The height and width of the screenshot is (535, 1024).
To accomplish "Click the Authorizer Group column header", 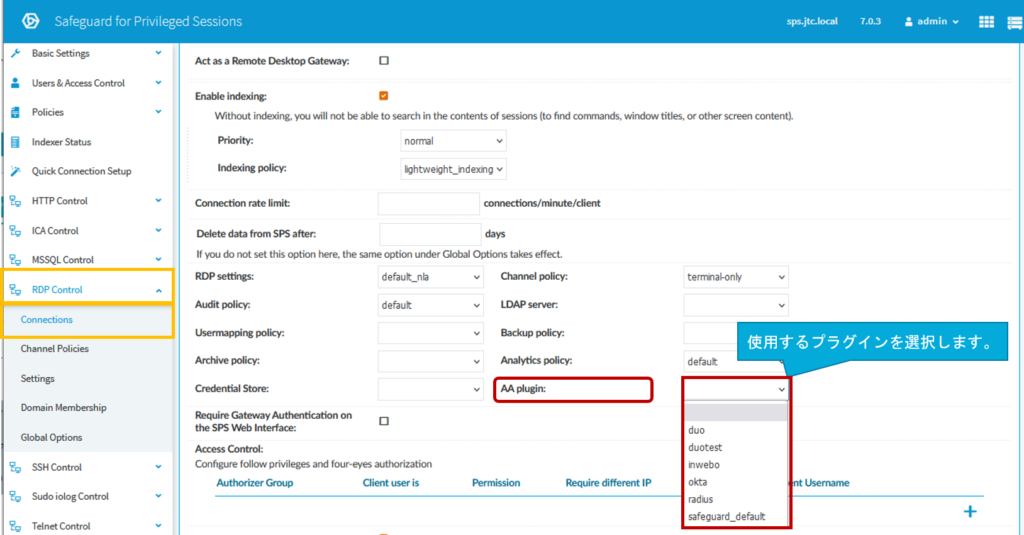I will [255, 483].
